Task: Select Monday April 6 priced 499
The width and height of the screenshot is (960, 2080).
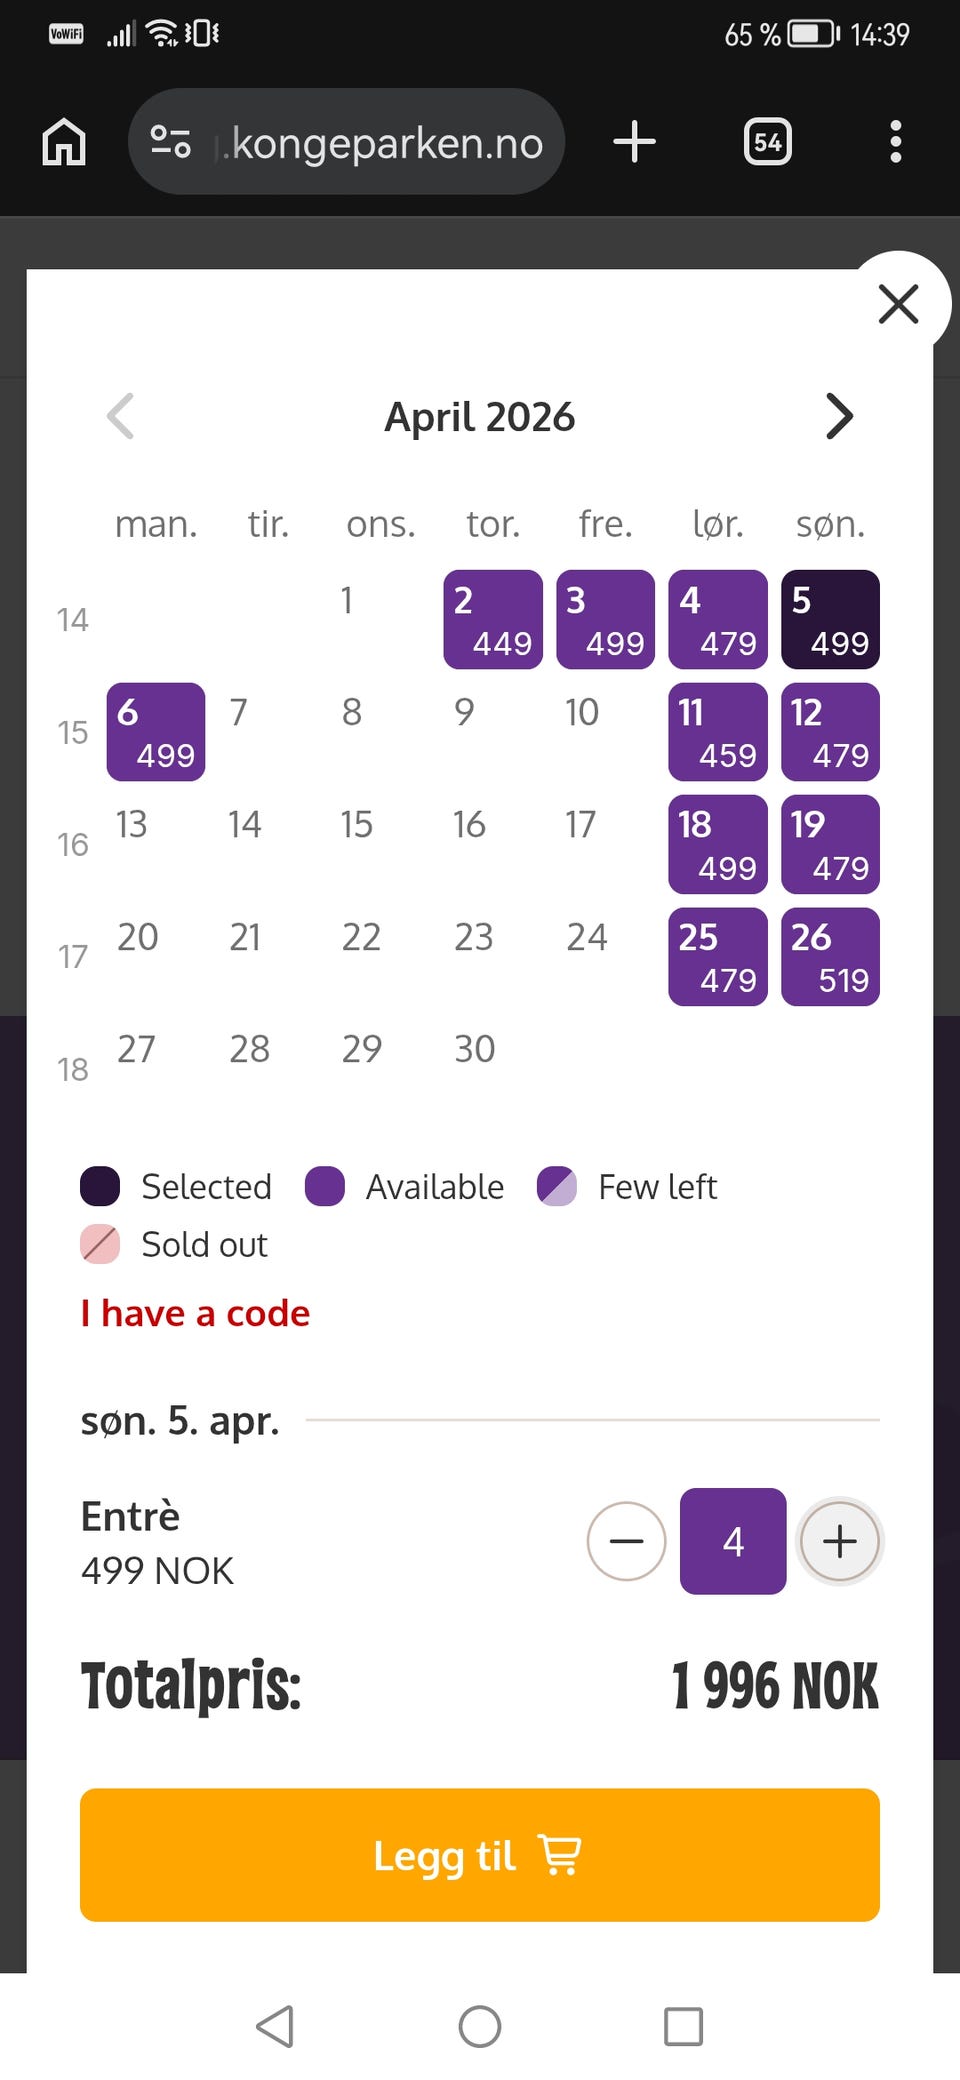Action: (156, 732)
